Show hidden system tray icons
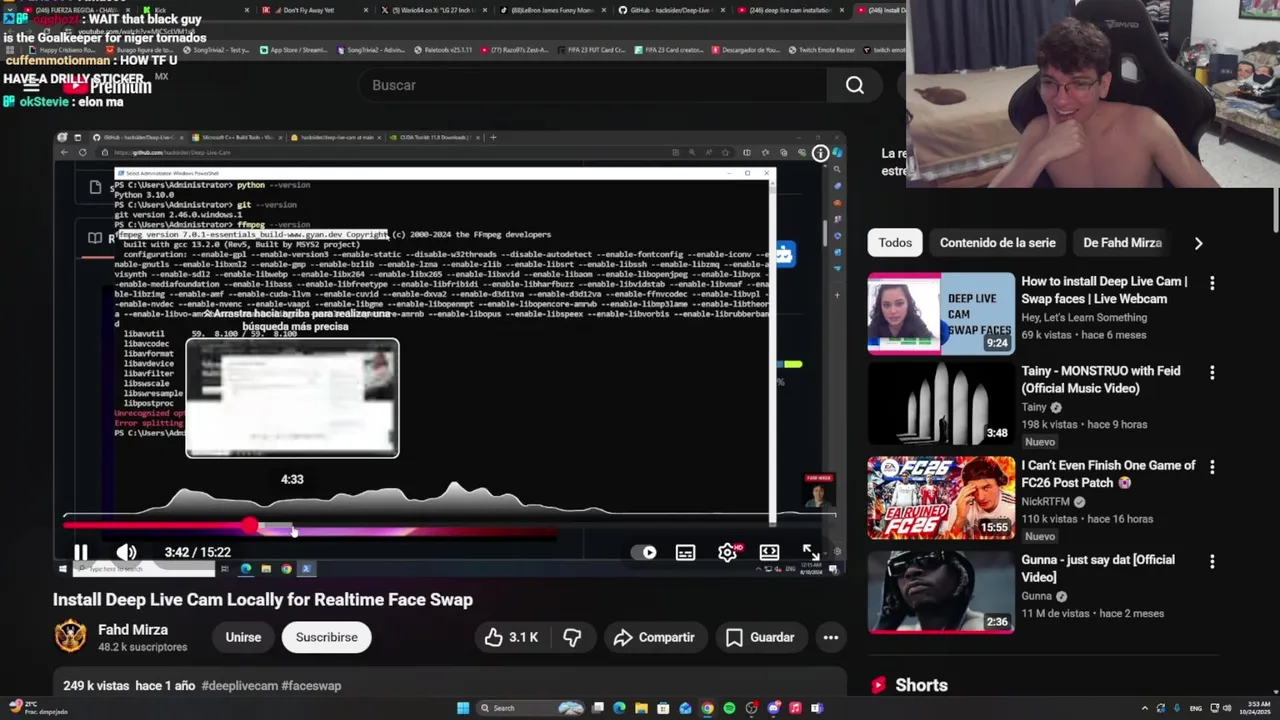Image resolution: width=1280 pixels, height=720 pixels. coord(1145,708)
